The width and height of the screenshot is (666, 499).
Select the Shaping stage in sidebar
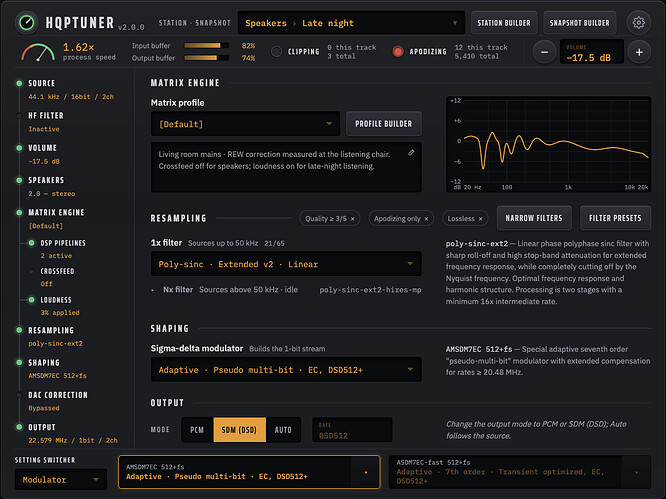pos(44,363)
